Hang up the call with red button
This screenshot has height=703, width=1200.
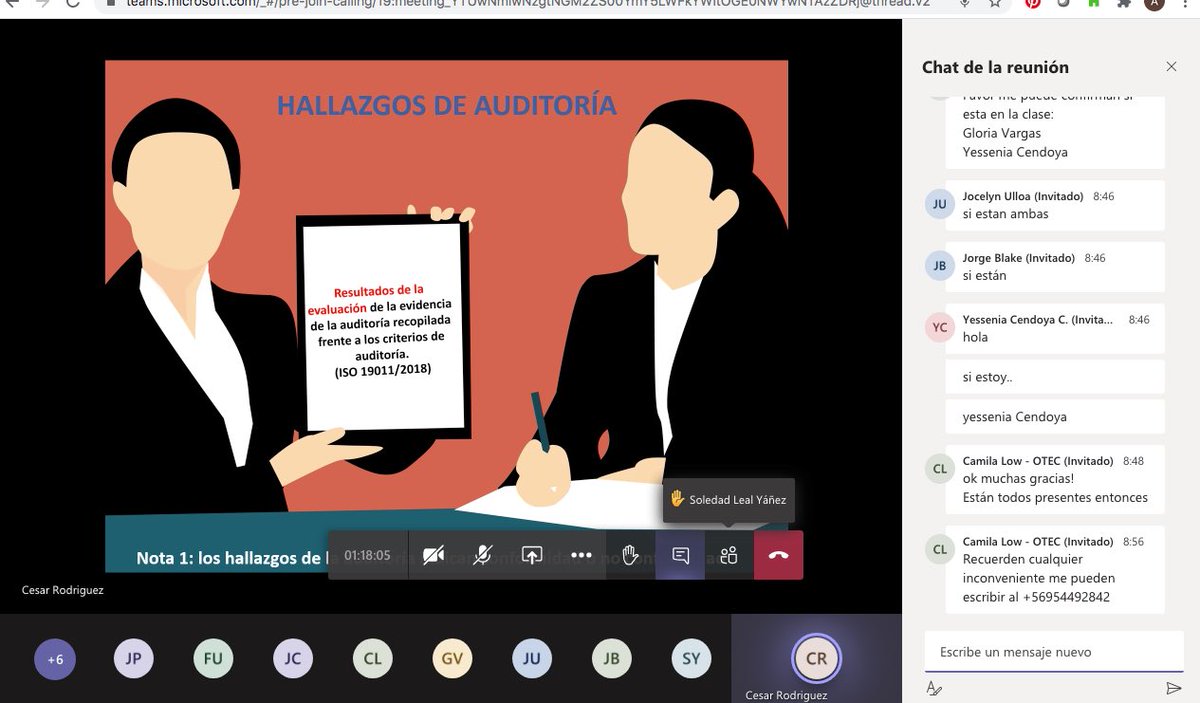pos(778,555)
